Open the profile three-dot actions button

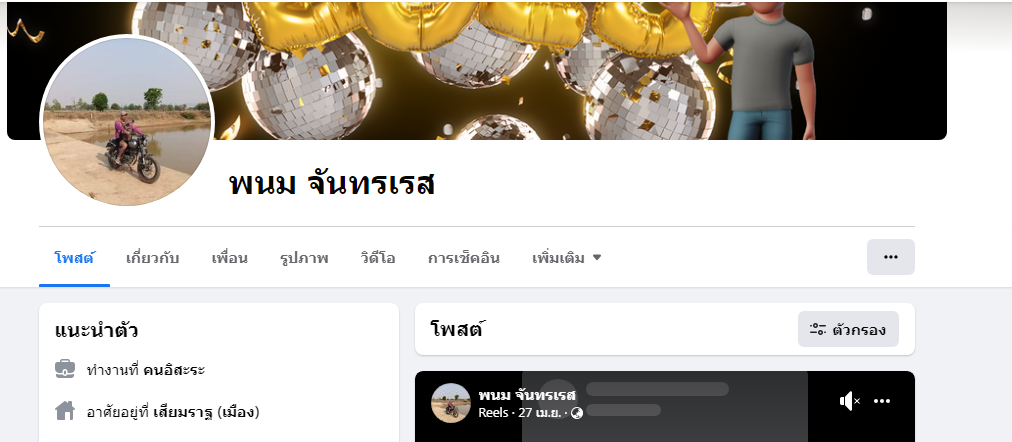click(891, 257)
